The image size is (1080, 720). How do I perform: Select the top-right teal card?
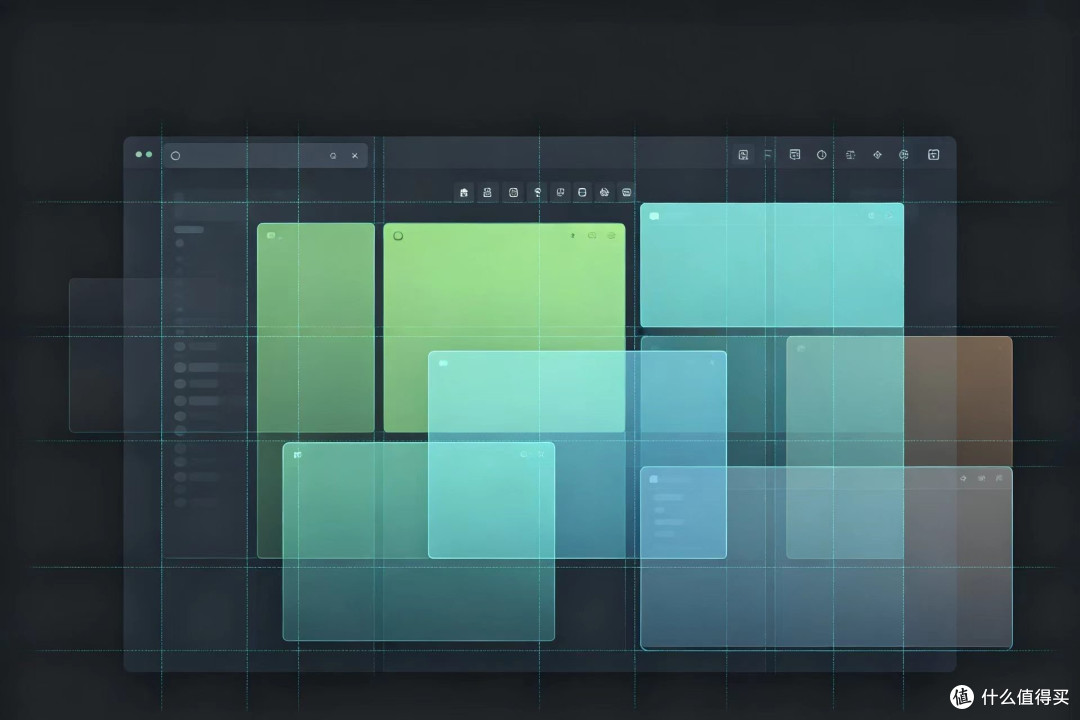pos(772,265)
